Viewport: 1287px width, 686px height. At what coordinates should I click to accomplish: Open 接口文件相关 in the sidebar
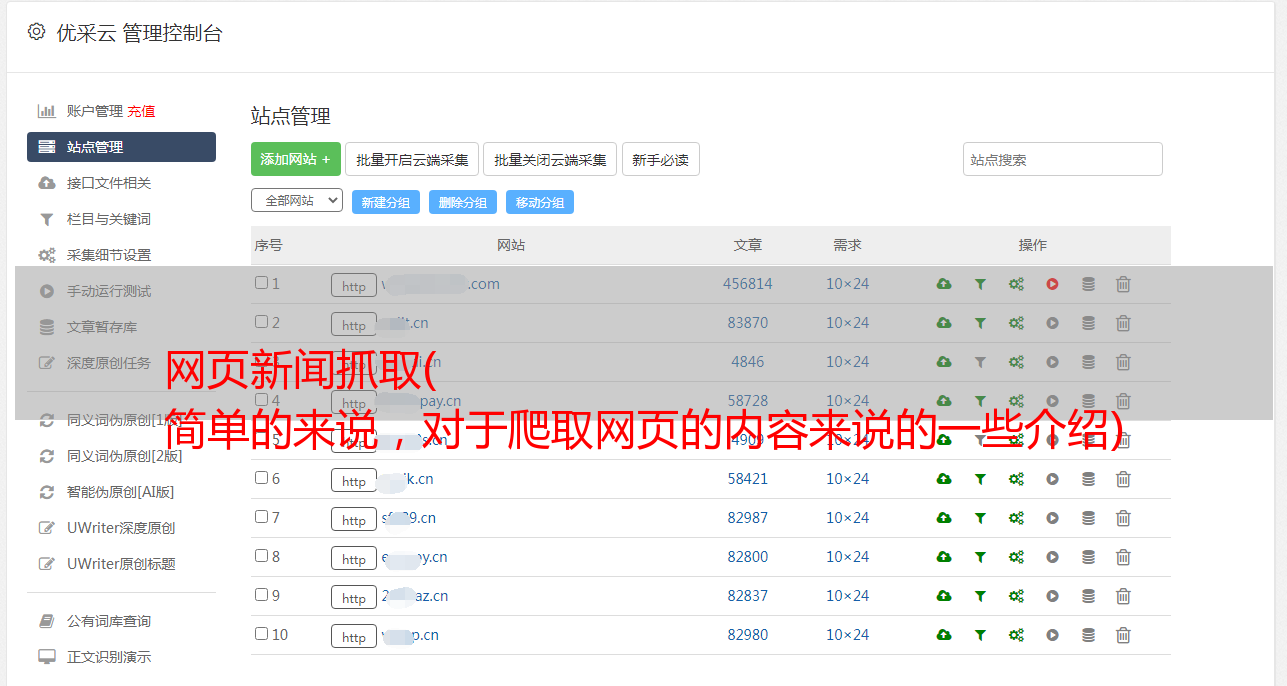point(109,183)
